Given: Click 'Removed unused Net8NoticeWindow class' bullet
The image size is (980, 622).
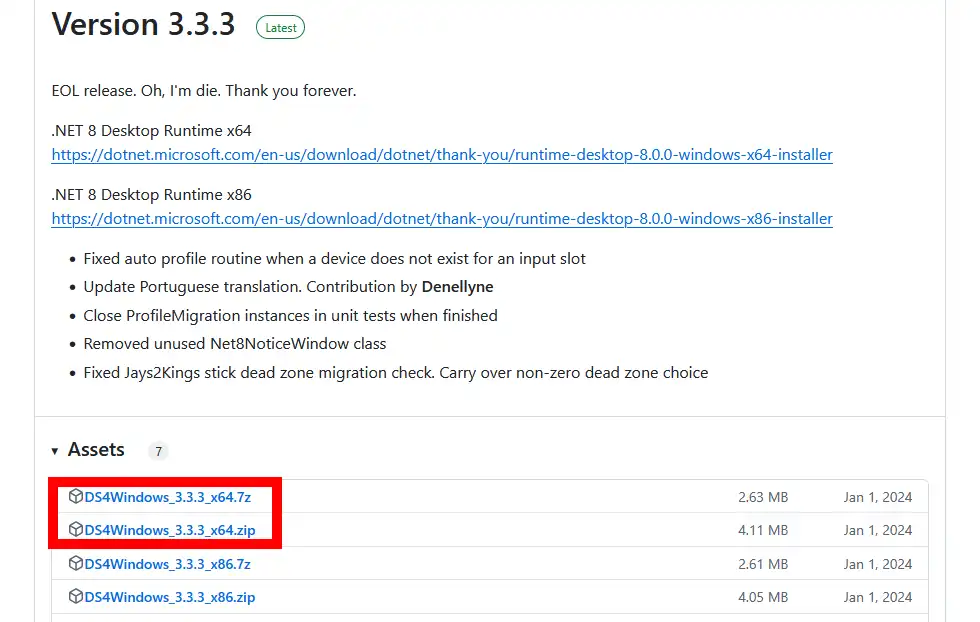Looking at the screenshot, I should tap(235, 344).
